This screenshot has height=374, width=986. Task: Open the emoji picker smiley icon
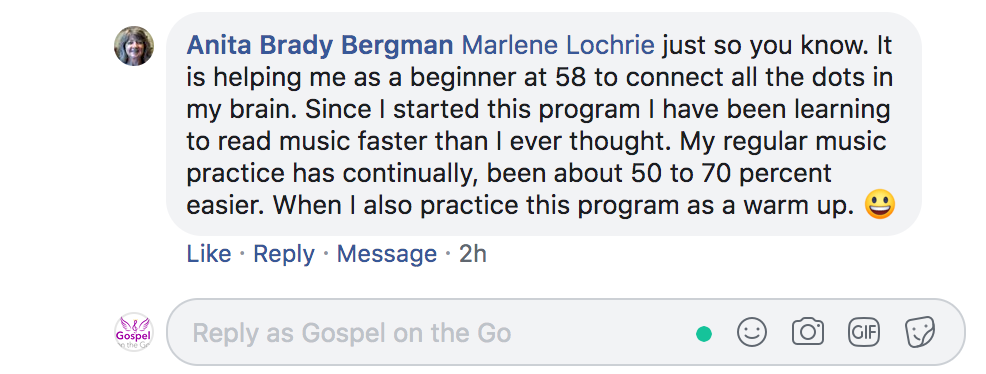click(x=751, y=332)
